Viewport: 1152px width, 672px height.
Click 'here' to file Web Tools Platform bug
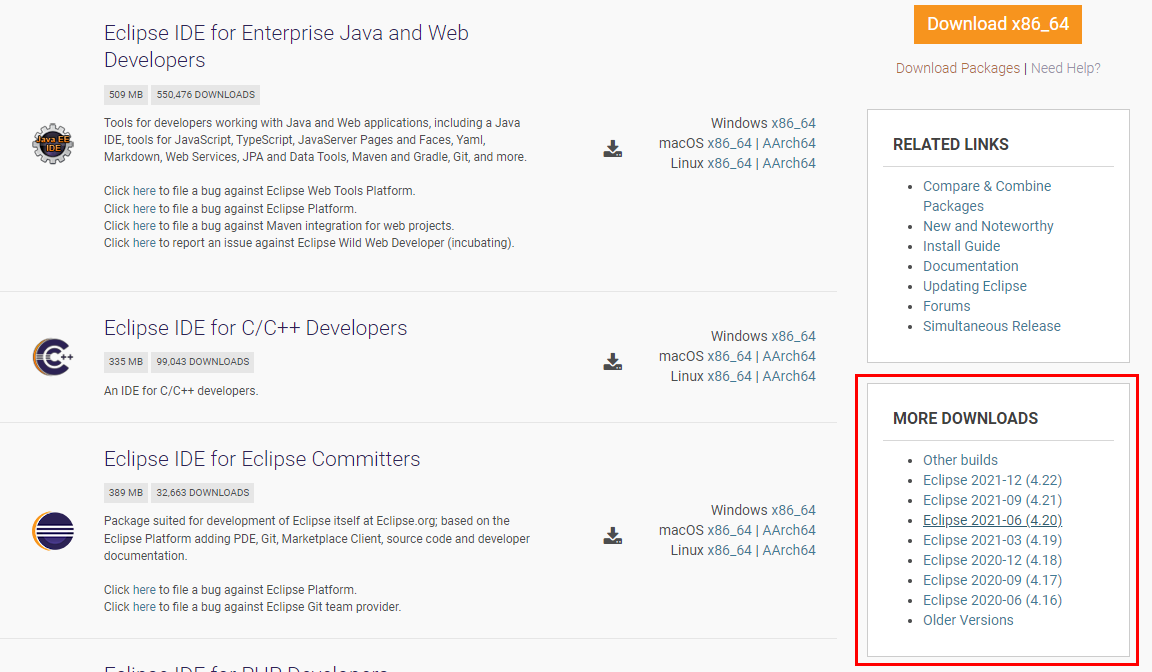144,191
